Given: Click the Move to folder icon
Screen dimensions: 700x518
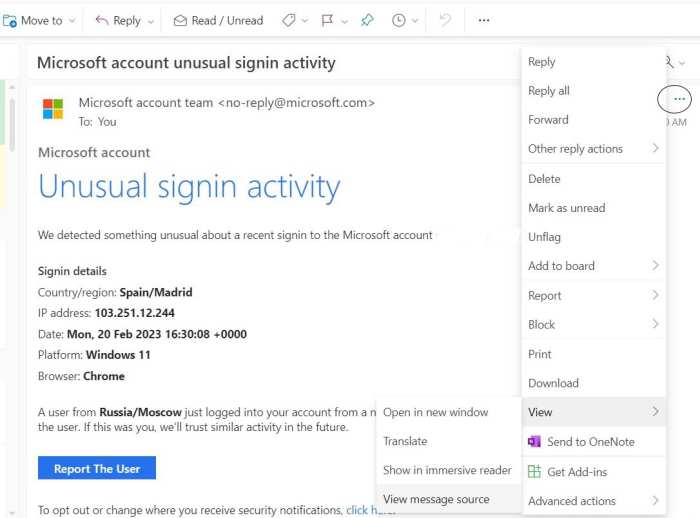Looking at the screenshot, I should click(x=9, y=21).
